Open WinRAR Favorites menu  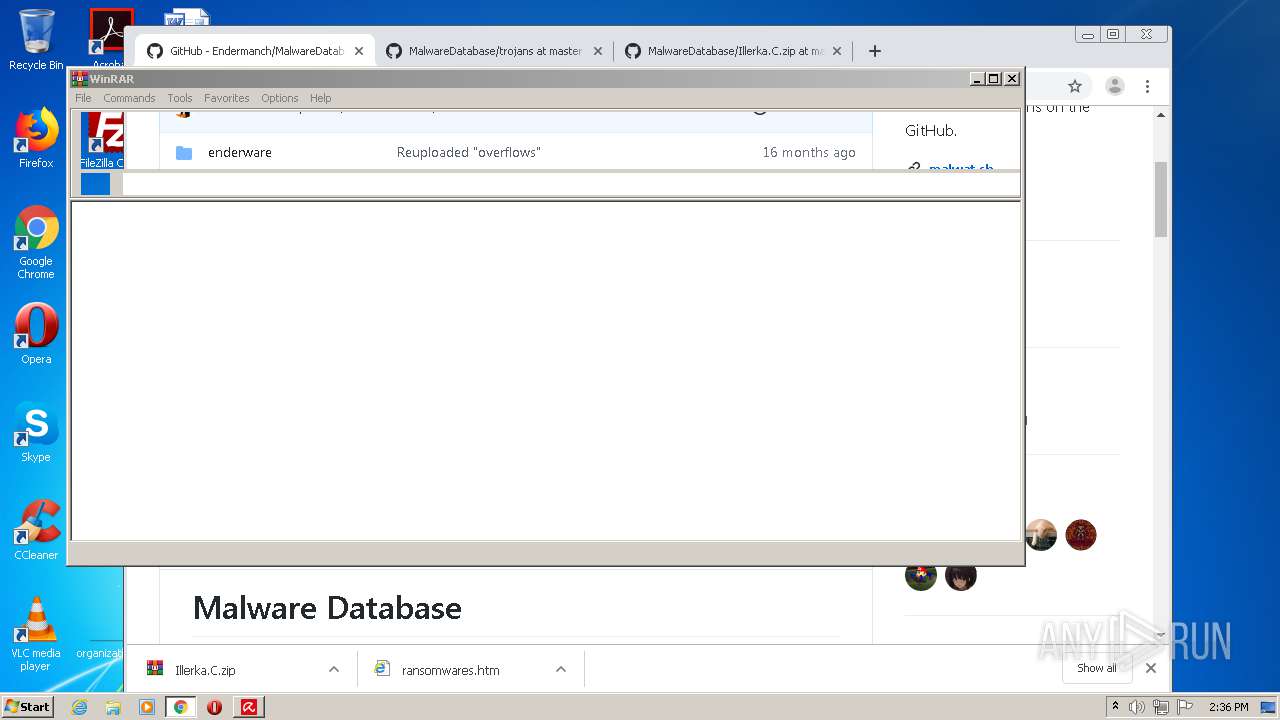(x=227, y=98)
